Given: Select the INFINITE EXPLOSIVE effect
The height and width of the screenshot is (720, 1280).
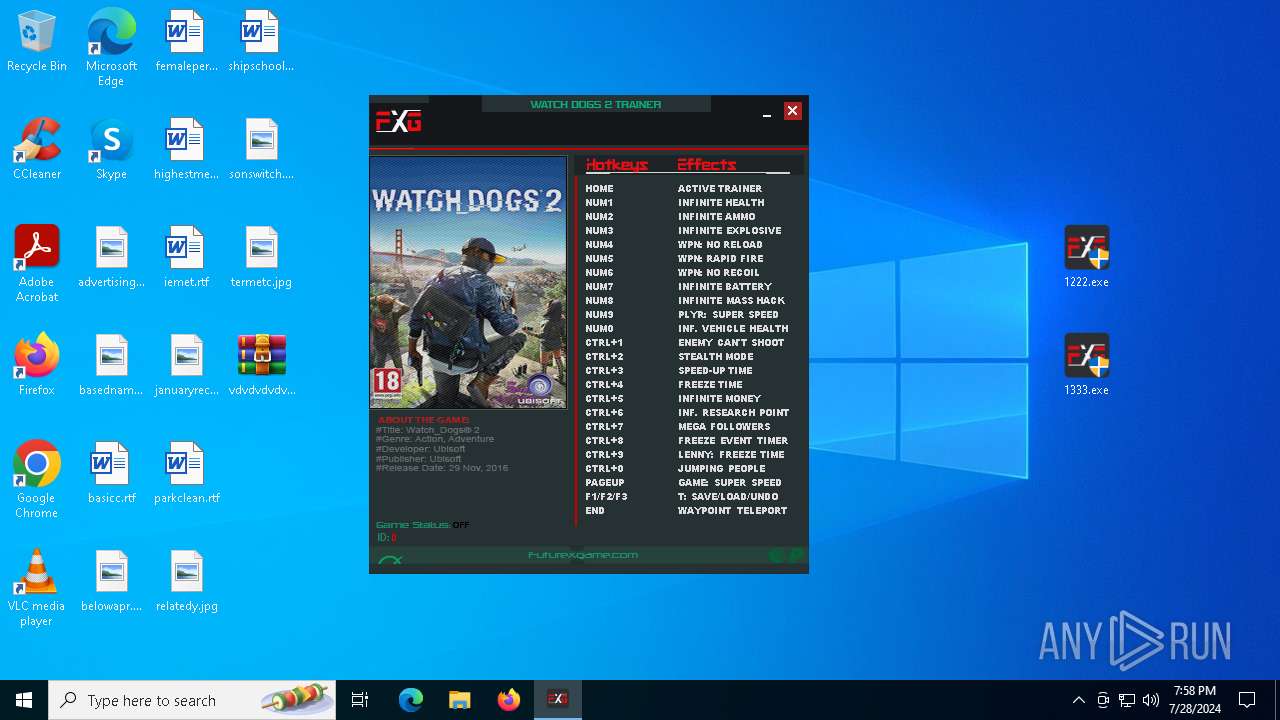Looking at the screenshot, I should [x=730, y=230].
